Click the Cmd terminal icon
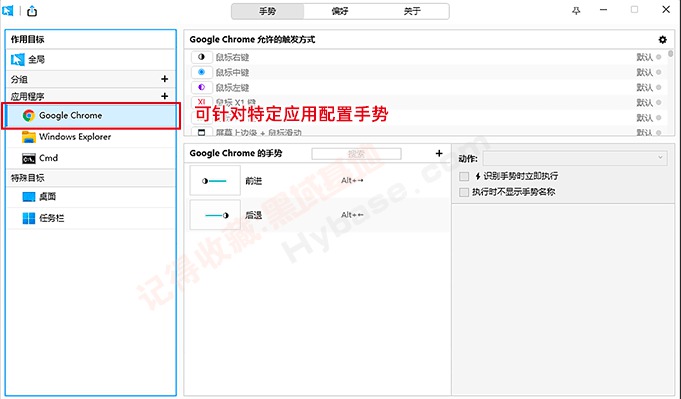This screenshot has height=399, width=681. (29, 158)
